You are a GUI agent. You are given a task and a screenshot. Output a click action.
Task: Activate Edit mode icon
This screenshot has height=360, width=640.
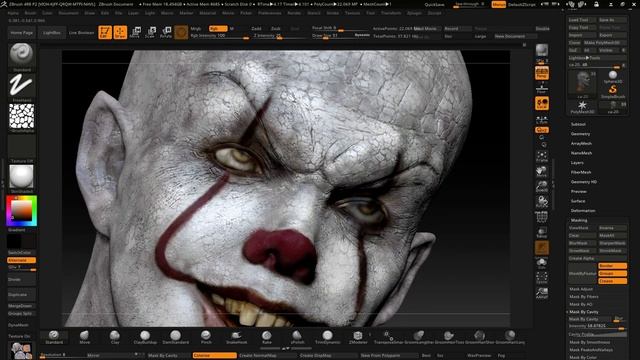[105, 32]
